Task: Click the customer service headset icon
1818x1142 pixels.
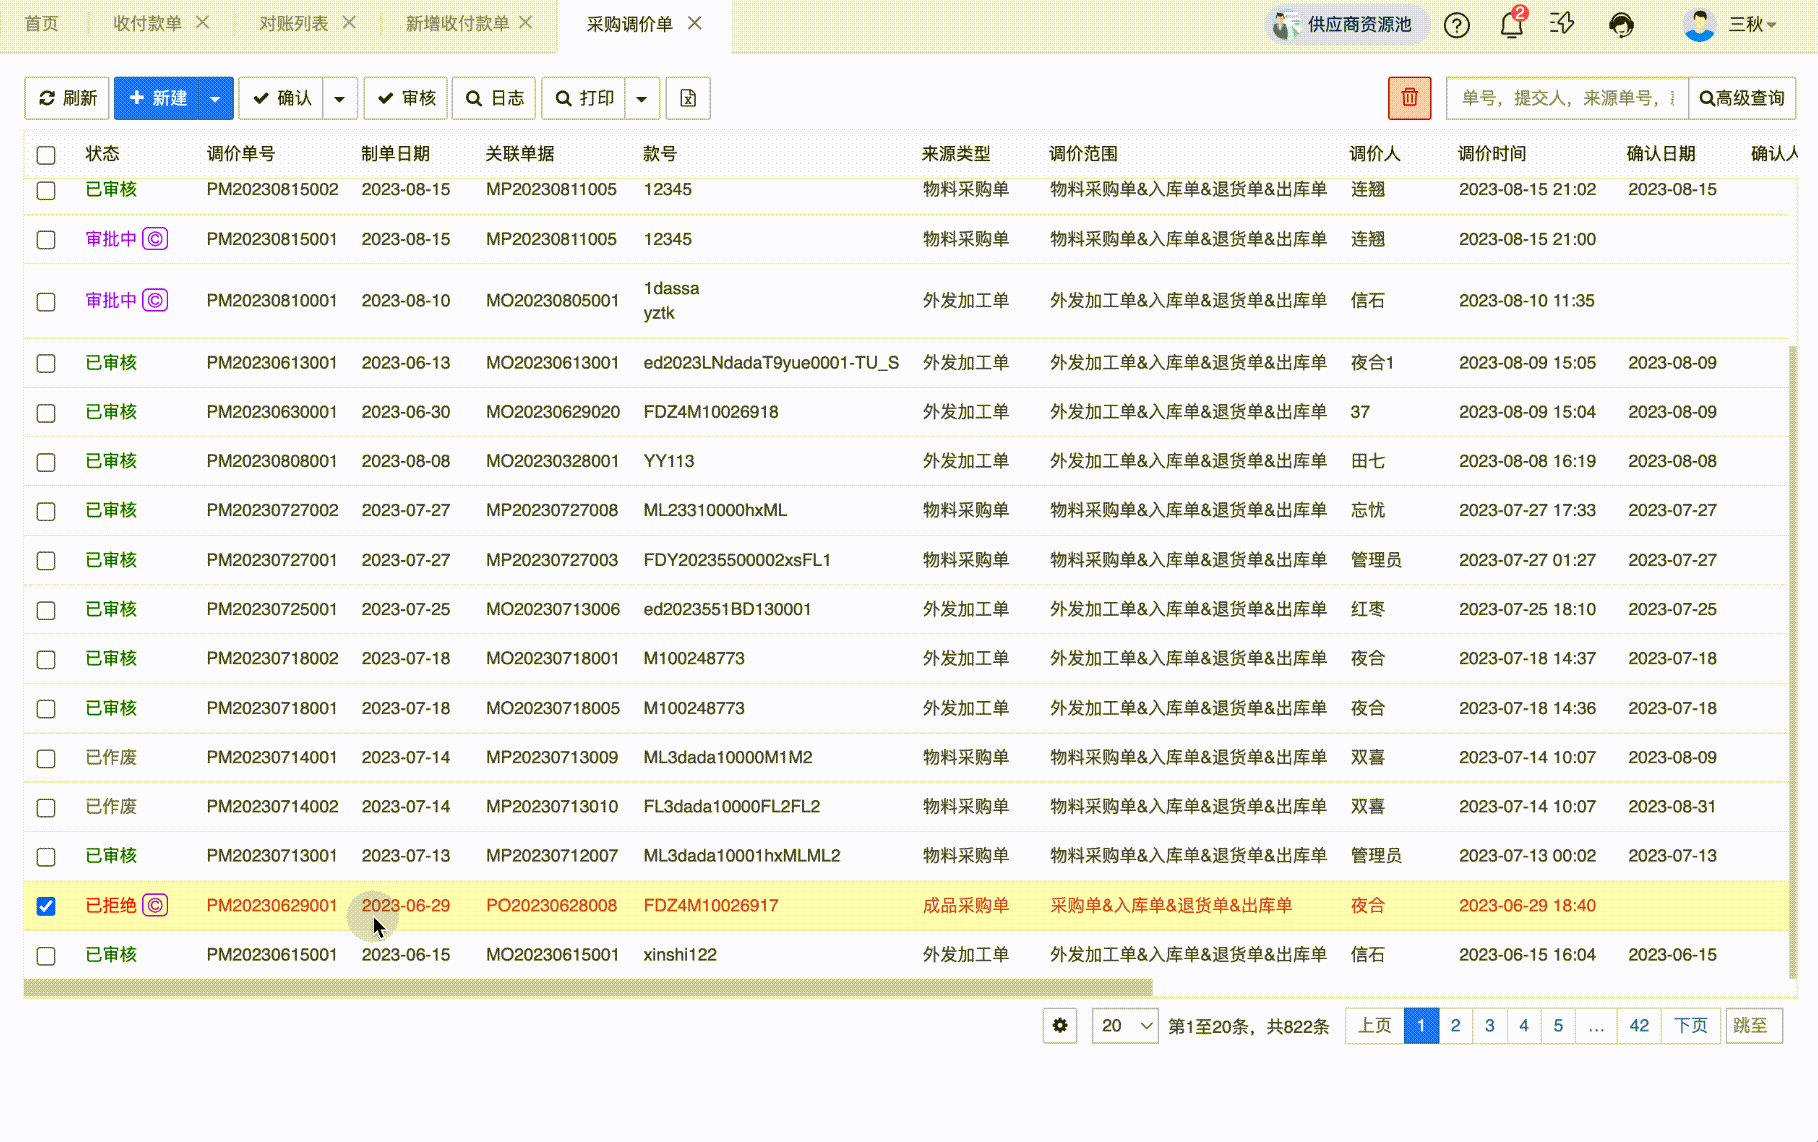Action: (x=1621, y=25)
